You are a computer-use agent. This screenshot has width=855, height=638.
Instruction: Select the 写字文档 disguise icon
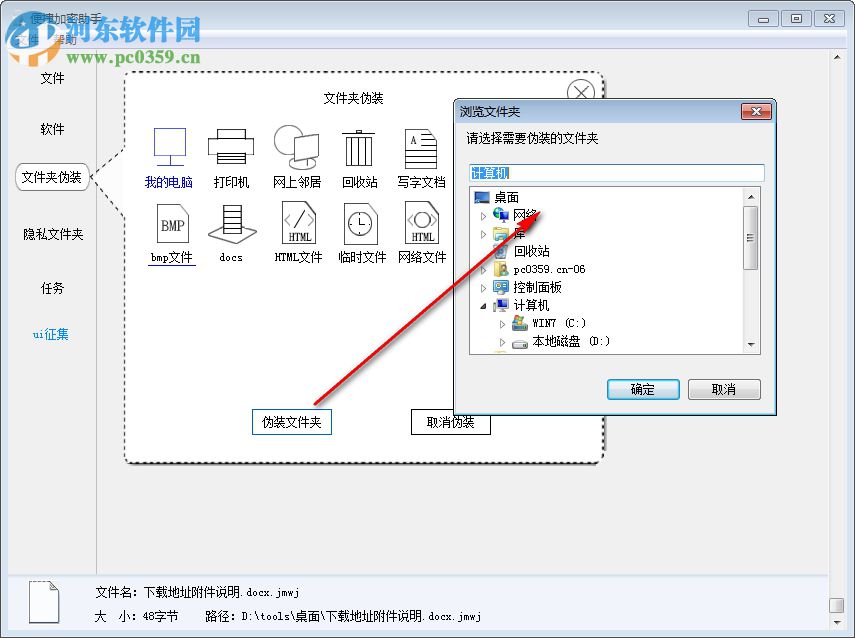(x=420, y=149)
